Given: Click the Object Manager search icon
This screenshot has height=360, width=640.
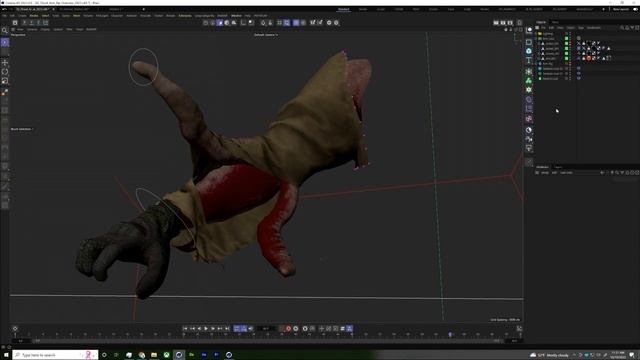Looking at the screenshot, I should pos(622,28).
